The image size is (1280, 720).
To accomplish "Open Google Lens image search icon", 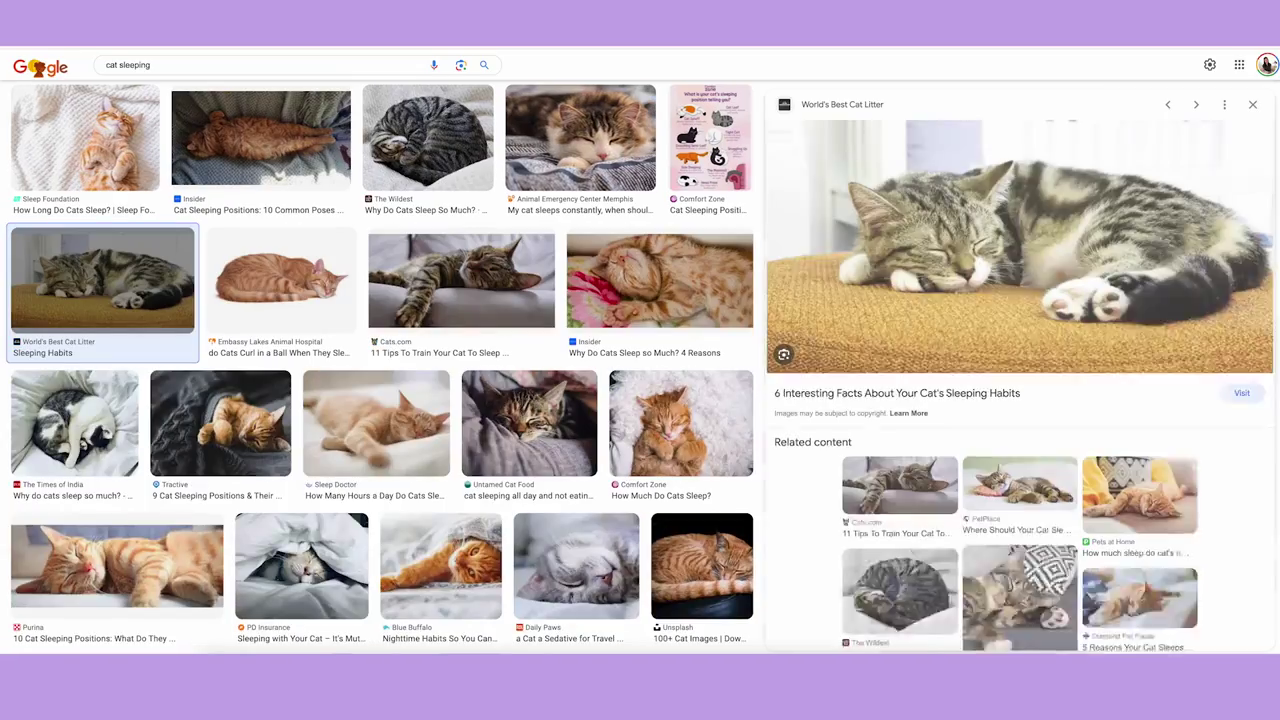I will (460, 65).
